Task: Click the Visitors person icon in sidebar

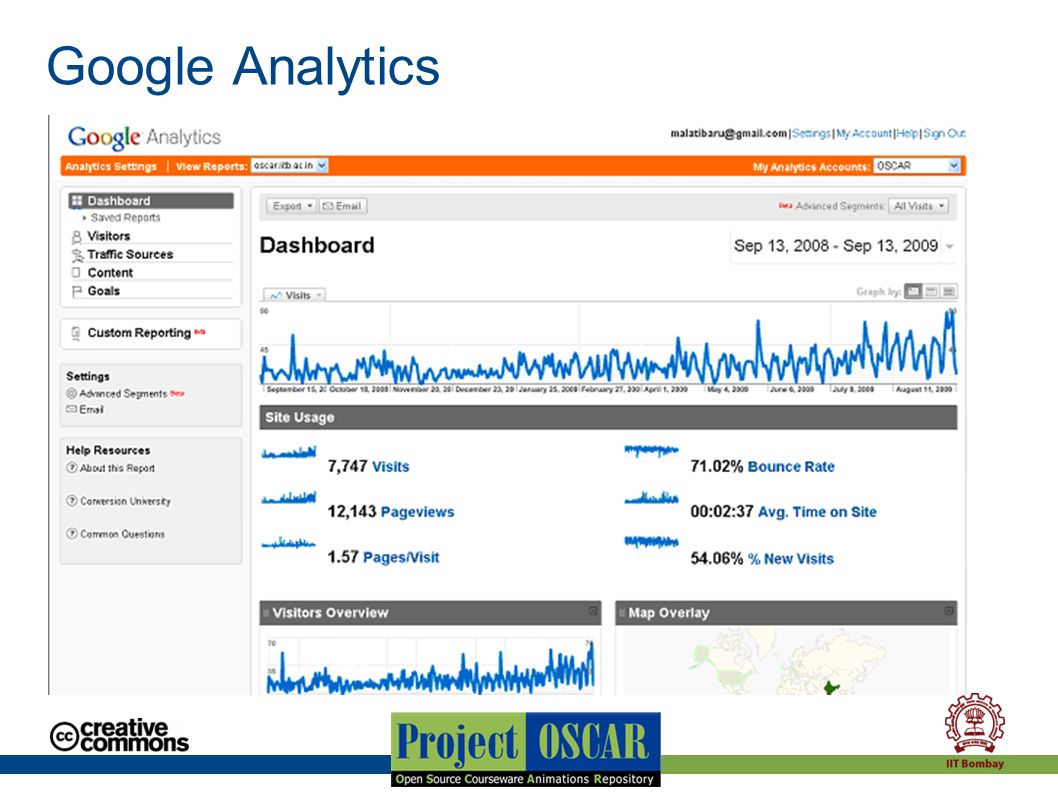Action: (x=76, y=237)
